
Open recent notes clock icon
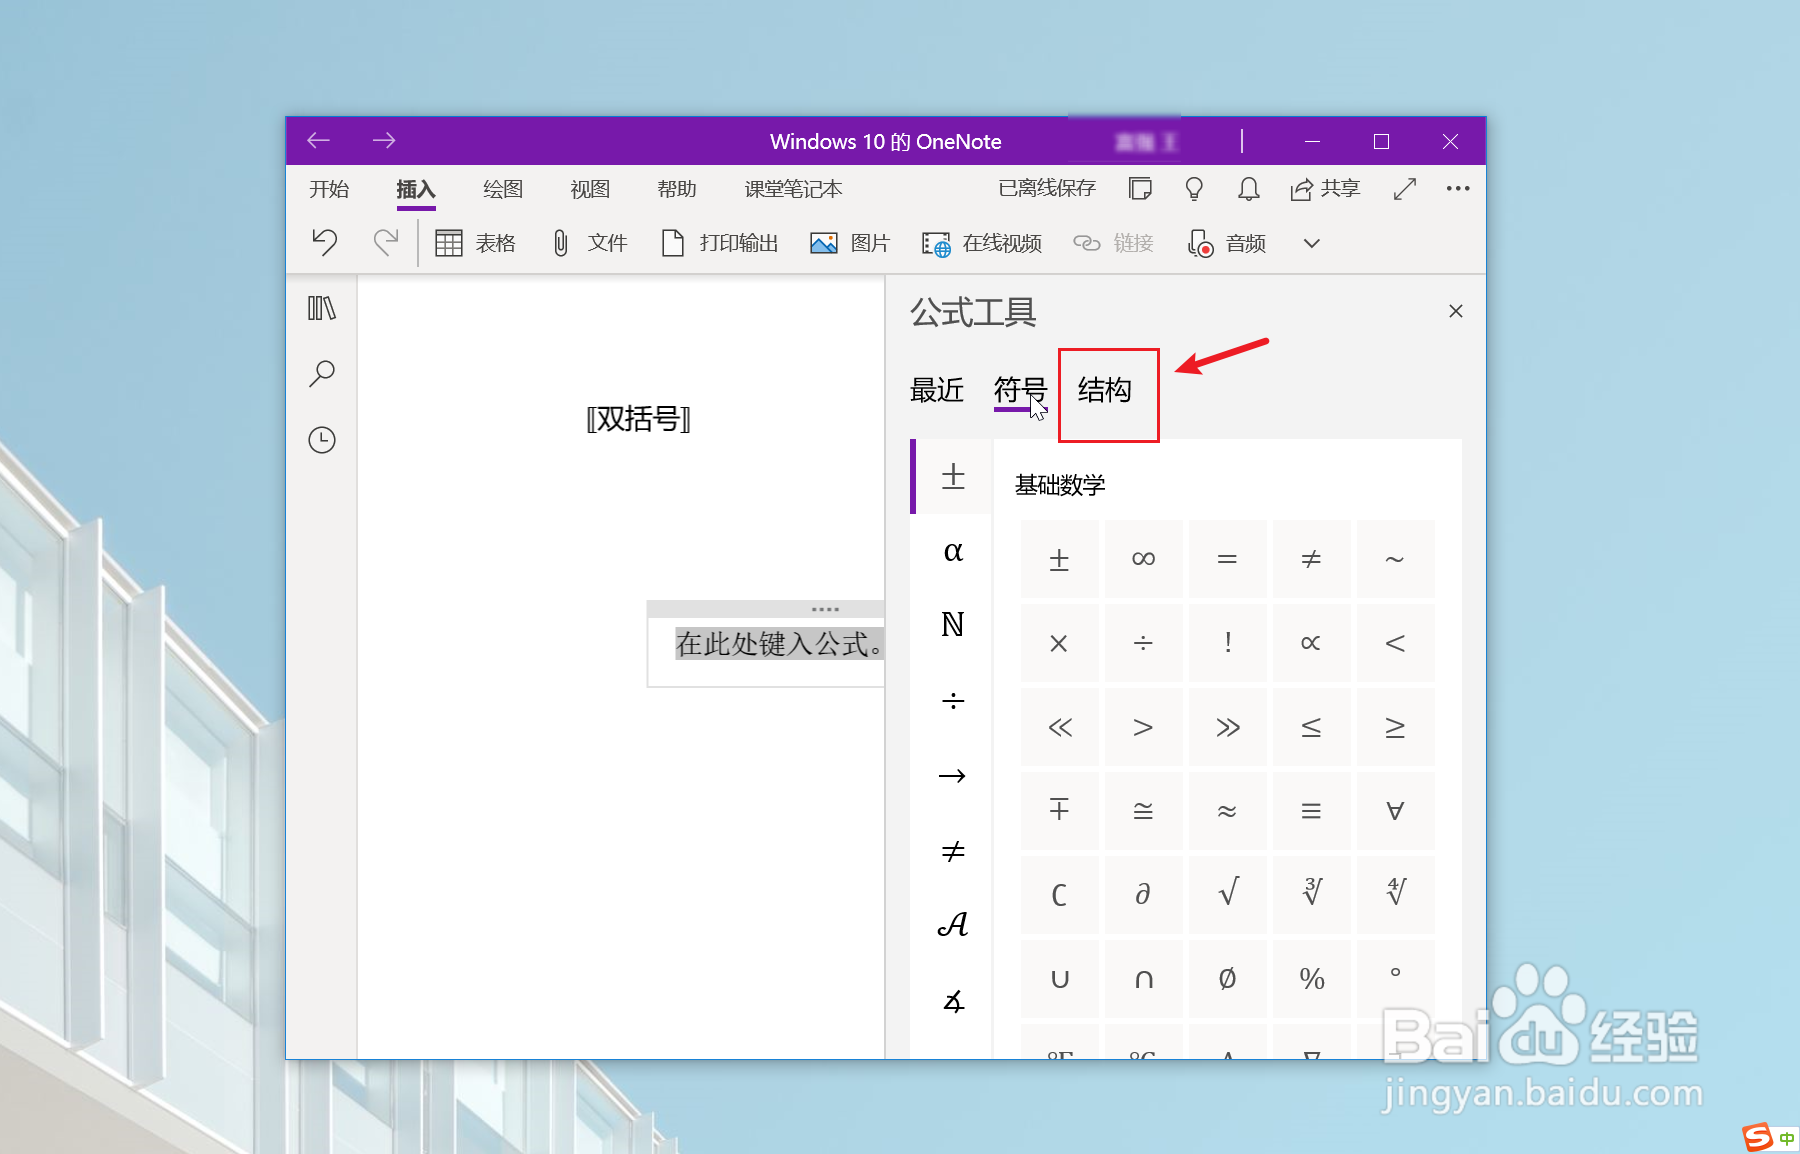tap(322, 440)
